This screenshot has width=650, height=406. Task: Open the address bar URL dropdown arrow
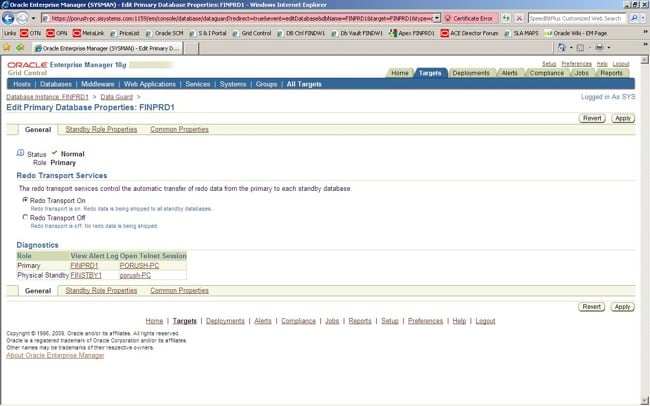pyautogui.click(x=437, y=18)
